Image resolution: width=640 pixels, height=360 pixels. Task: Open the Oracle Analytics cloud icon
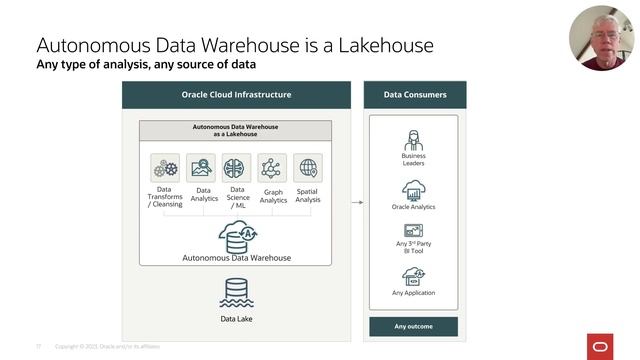pos(413,191)
